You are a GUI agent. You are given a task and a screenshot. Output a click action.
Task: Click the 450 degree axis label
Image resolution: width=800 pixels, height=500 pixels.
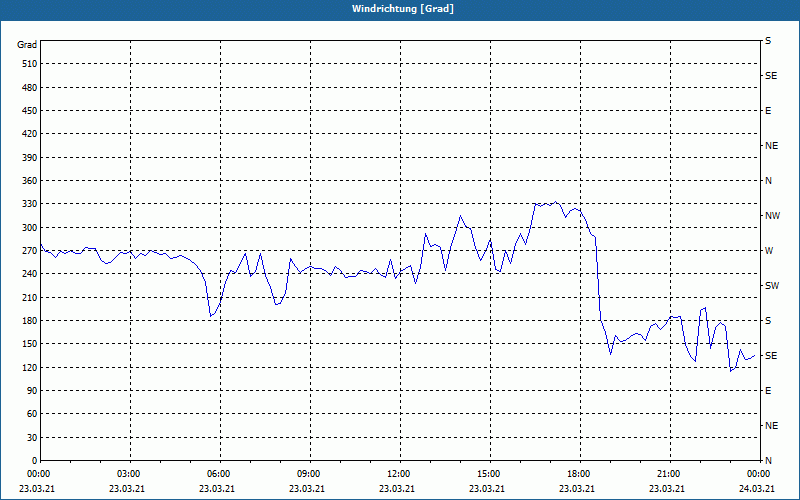click(30, 111)
